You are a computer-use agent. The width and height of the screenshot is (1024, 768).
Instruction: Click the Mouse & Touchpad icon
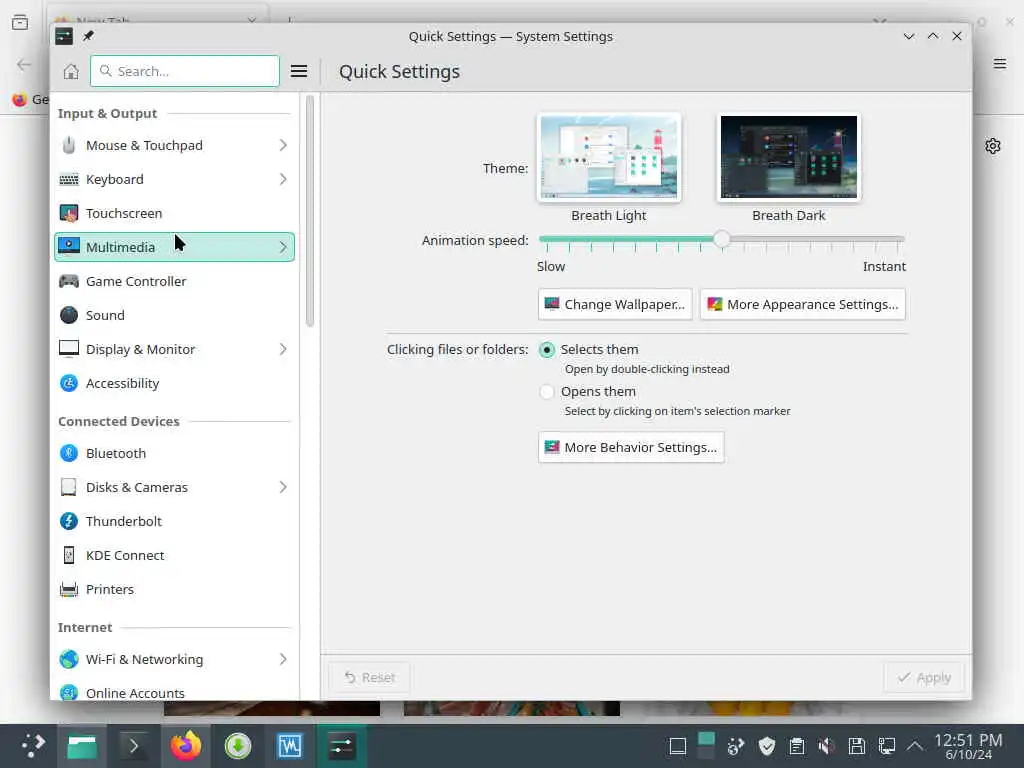pos(69,145)
